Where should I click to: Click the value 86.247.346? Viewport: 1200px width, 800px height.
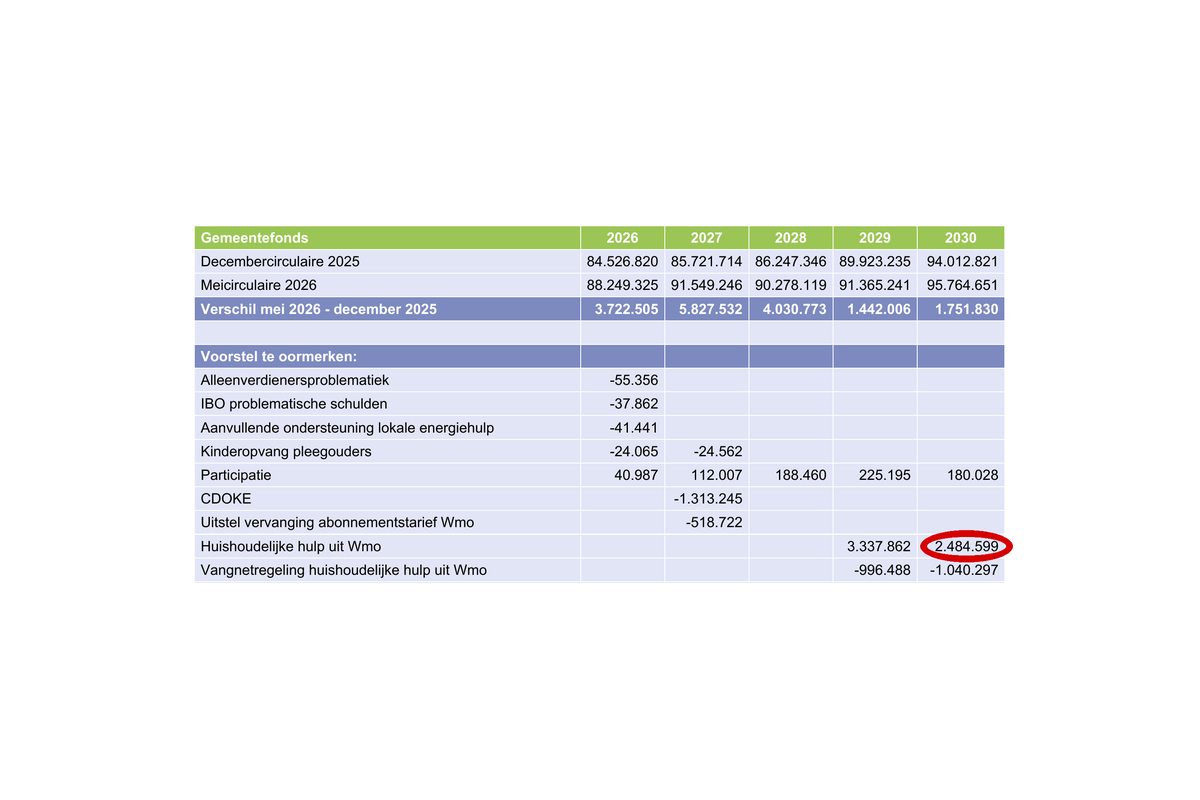pyautogui.click(x=790, y=262)
